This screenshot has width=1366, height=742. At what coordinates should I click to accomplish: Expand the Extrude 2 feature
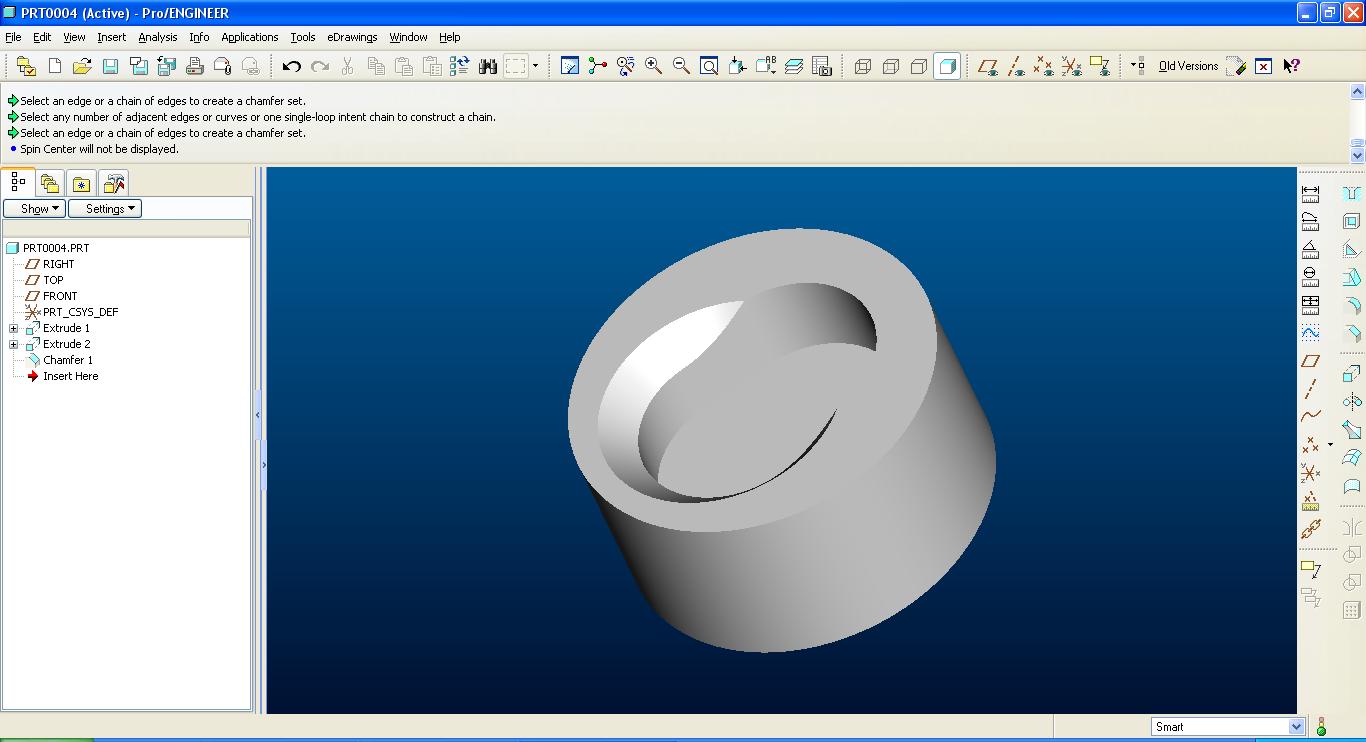click(x=14, y=344)
